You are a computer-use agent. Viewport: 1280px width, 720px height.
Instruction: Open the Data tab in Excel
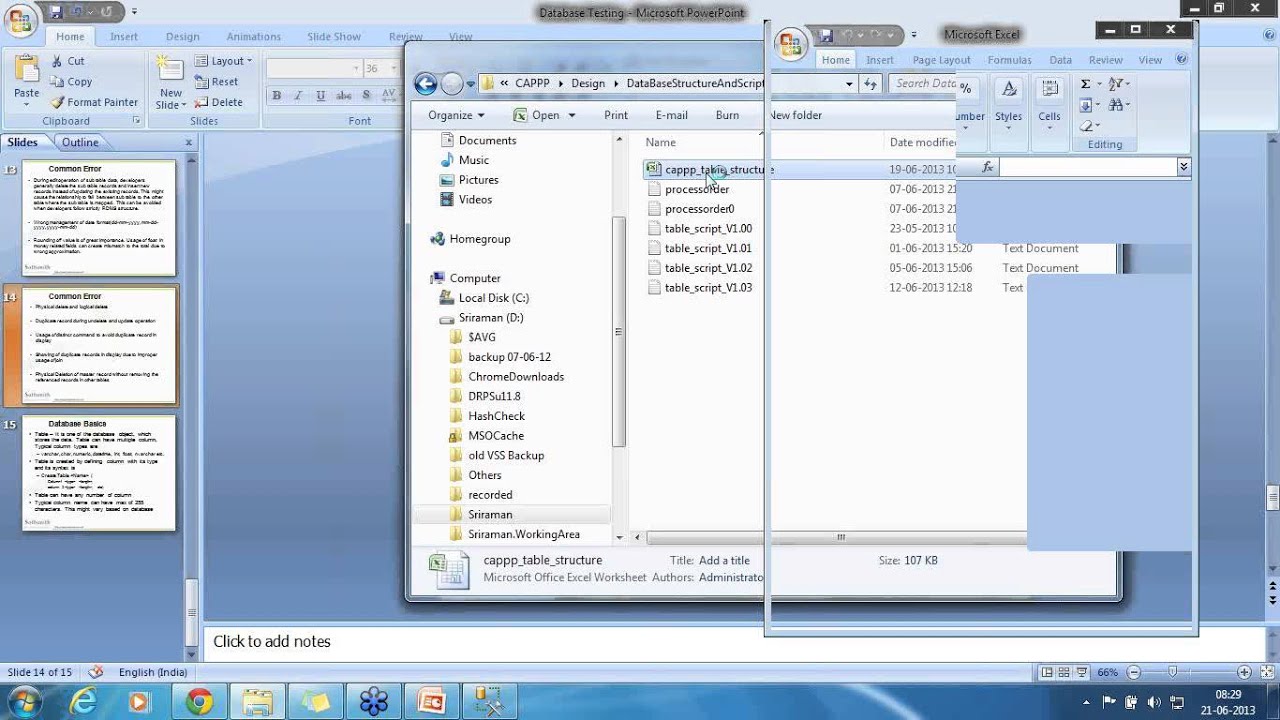tap(1060, 60)
